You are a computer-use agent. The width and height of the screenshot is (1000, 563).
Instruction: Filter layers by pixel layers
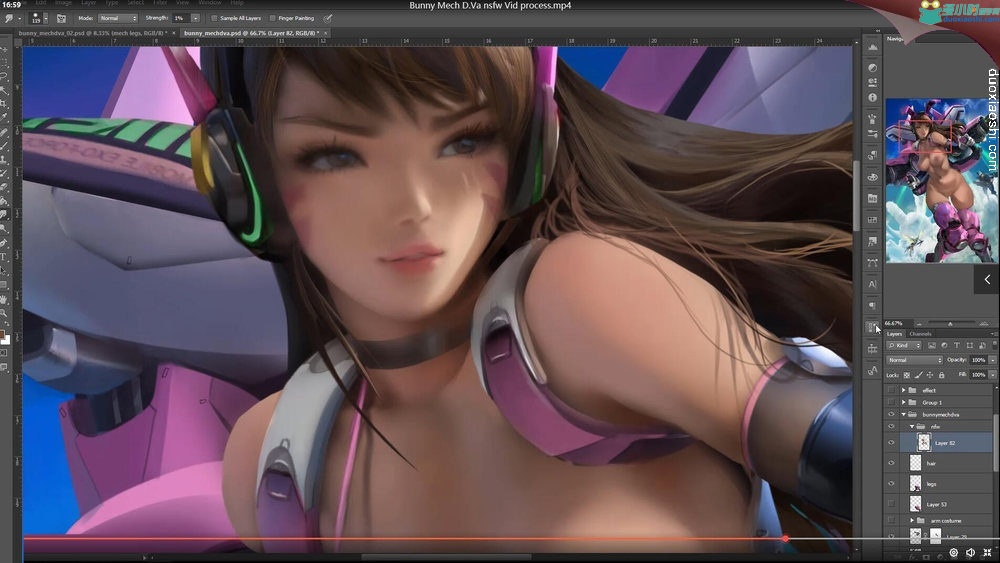click(932, 345)
